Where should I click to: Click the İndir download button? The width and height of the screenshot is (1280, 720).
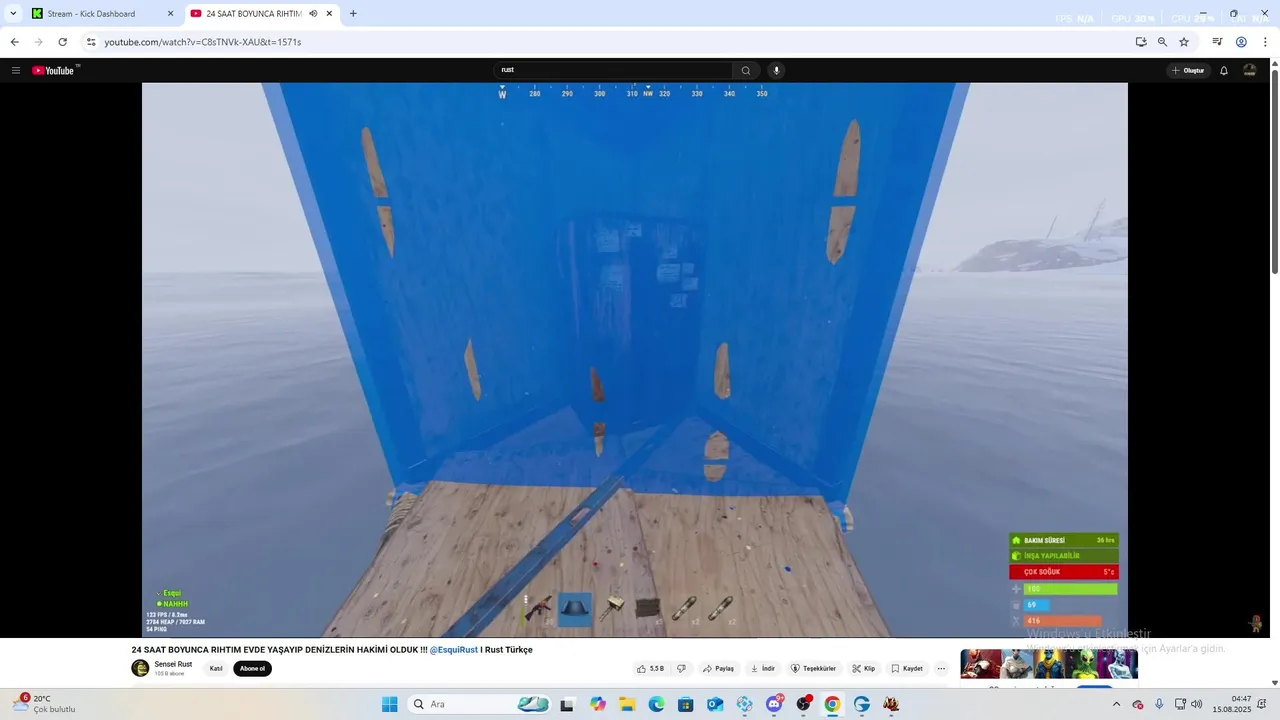pyautogui.click(x=762, y=668)
